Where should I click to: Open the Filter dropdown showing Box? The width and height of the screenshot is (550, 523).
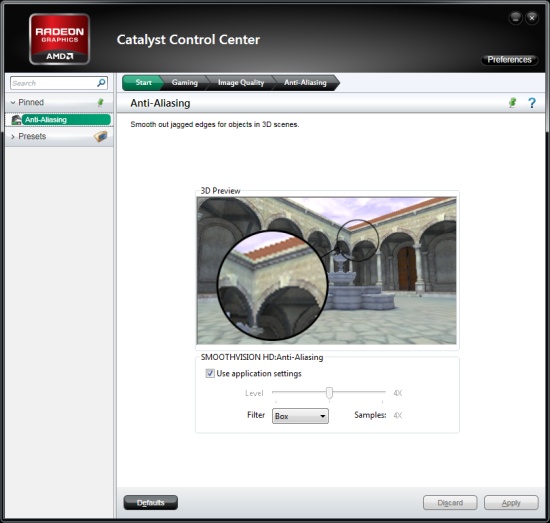click(300, 416)
